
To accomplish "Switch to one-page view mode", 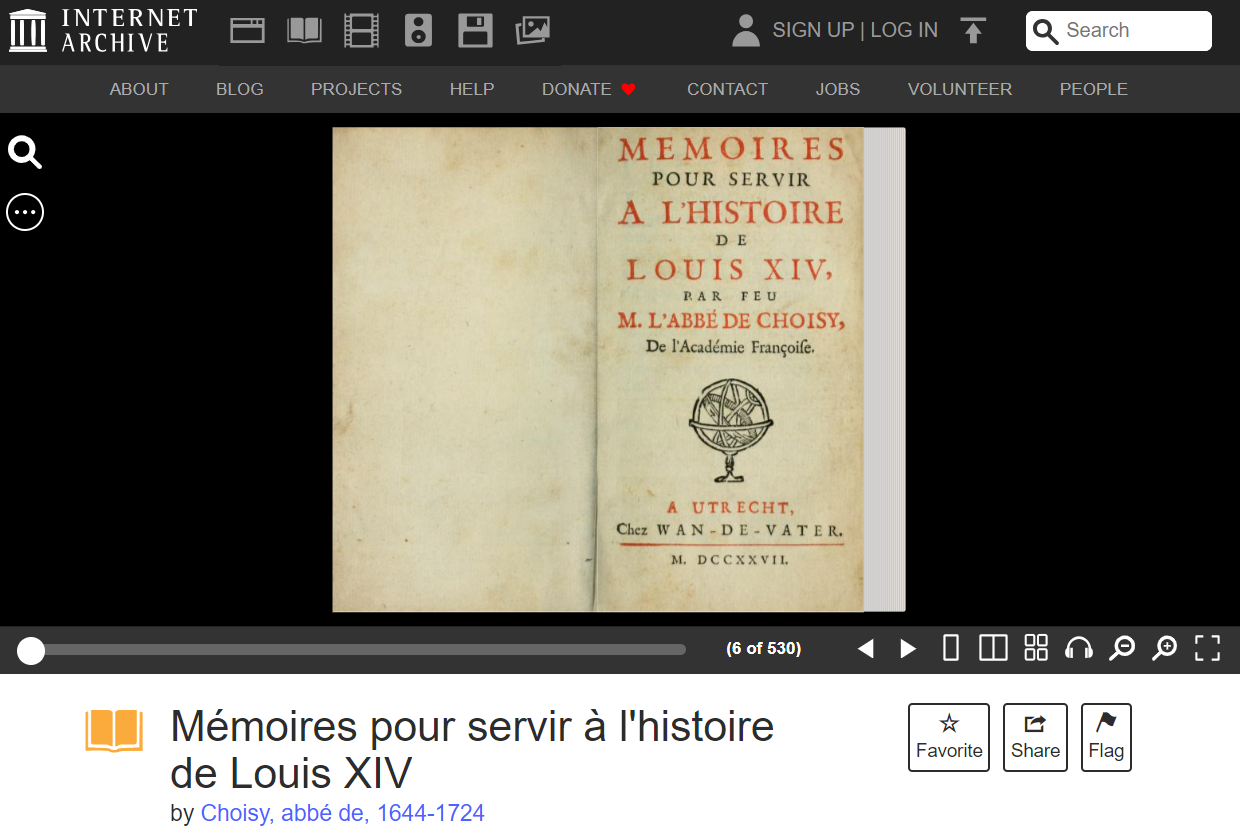I will (x=950, y=648).
